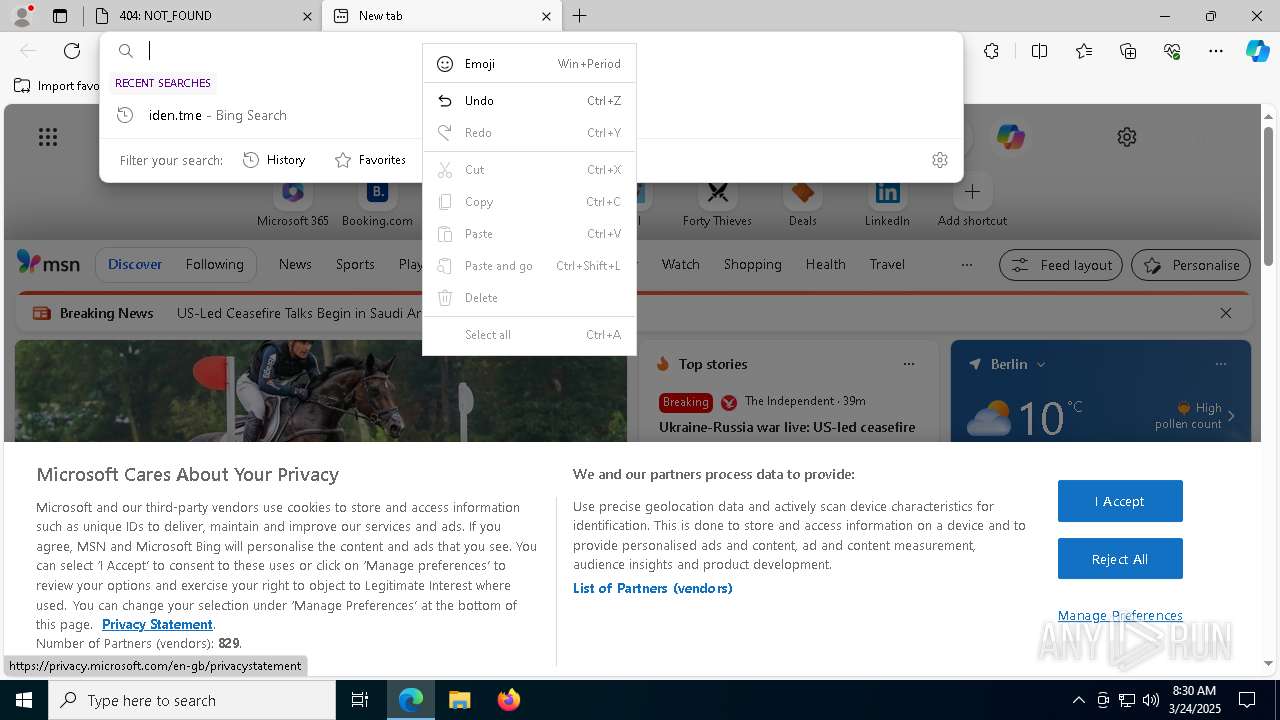Open the News tab on MSN
Viewport: 1280px width, 720px height.
(295, 265)
